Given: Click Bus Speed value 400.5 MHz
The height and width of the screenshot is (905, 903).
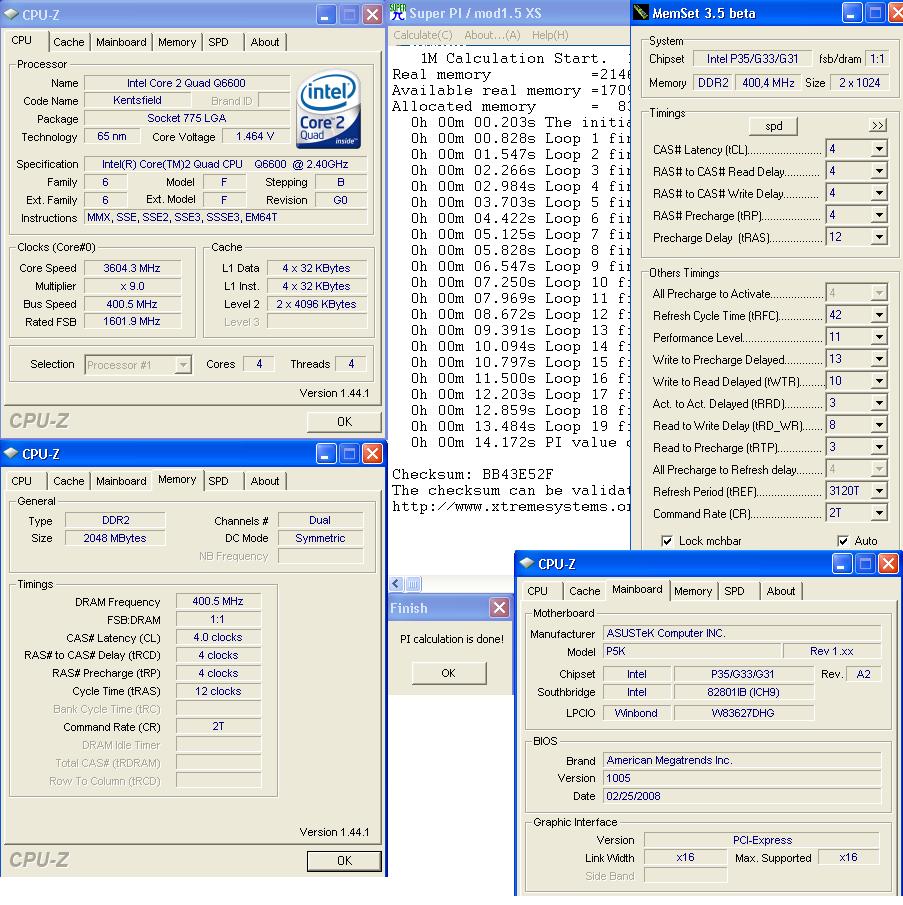Looking at the screenshot, I should [x=132, y=304].
